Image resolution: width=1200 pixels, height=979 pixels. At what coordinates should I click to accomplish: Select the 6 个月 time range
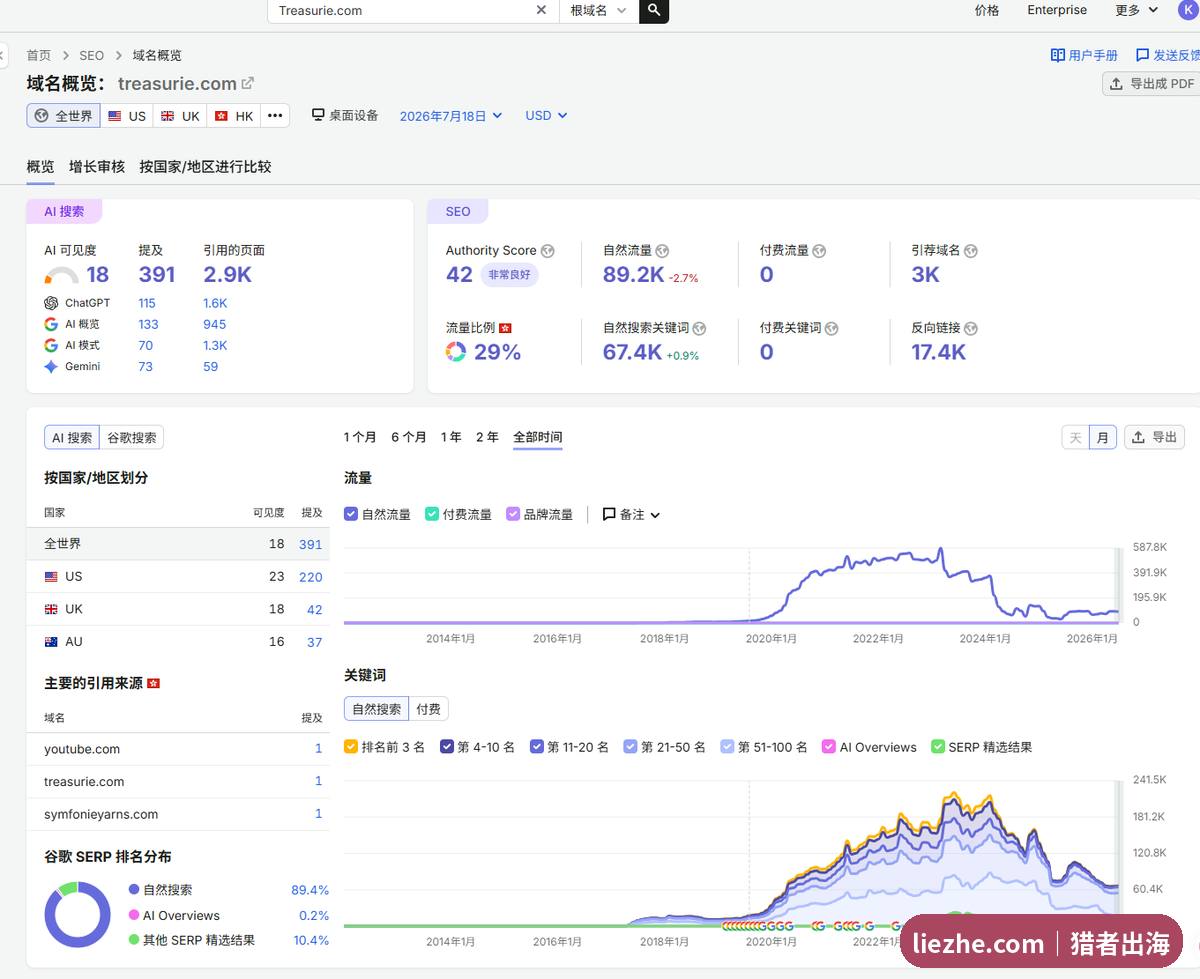click(409, 437)
